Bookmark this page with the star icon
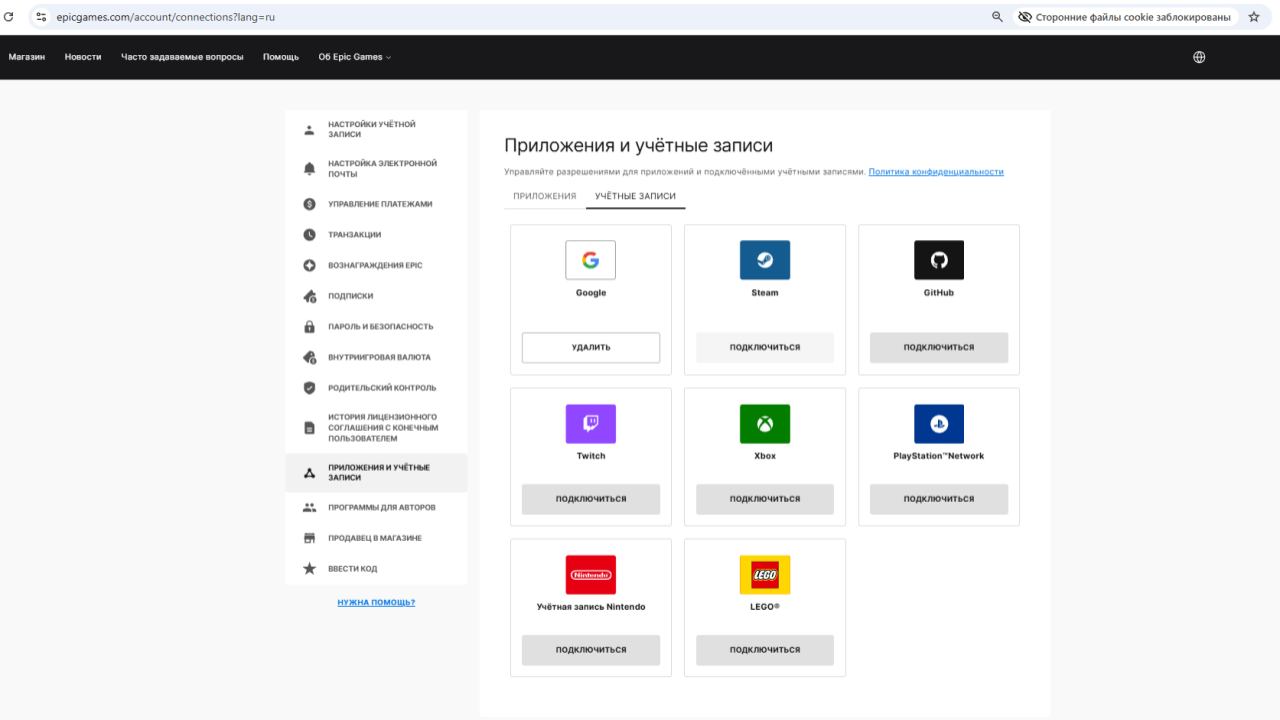 tap(1254, 17)
